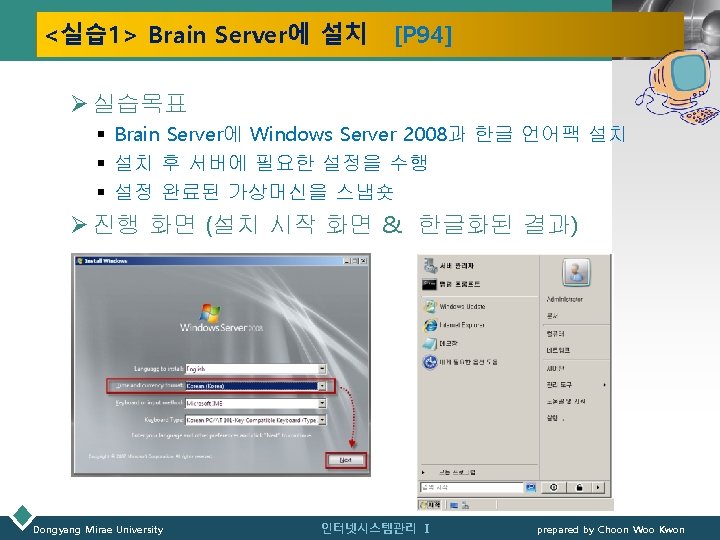Click the Start (시작) taskbar button
Screen dimensions: 720x540
click(x=430, y=505)
